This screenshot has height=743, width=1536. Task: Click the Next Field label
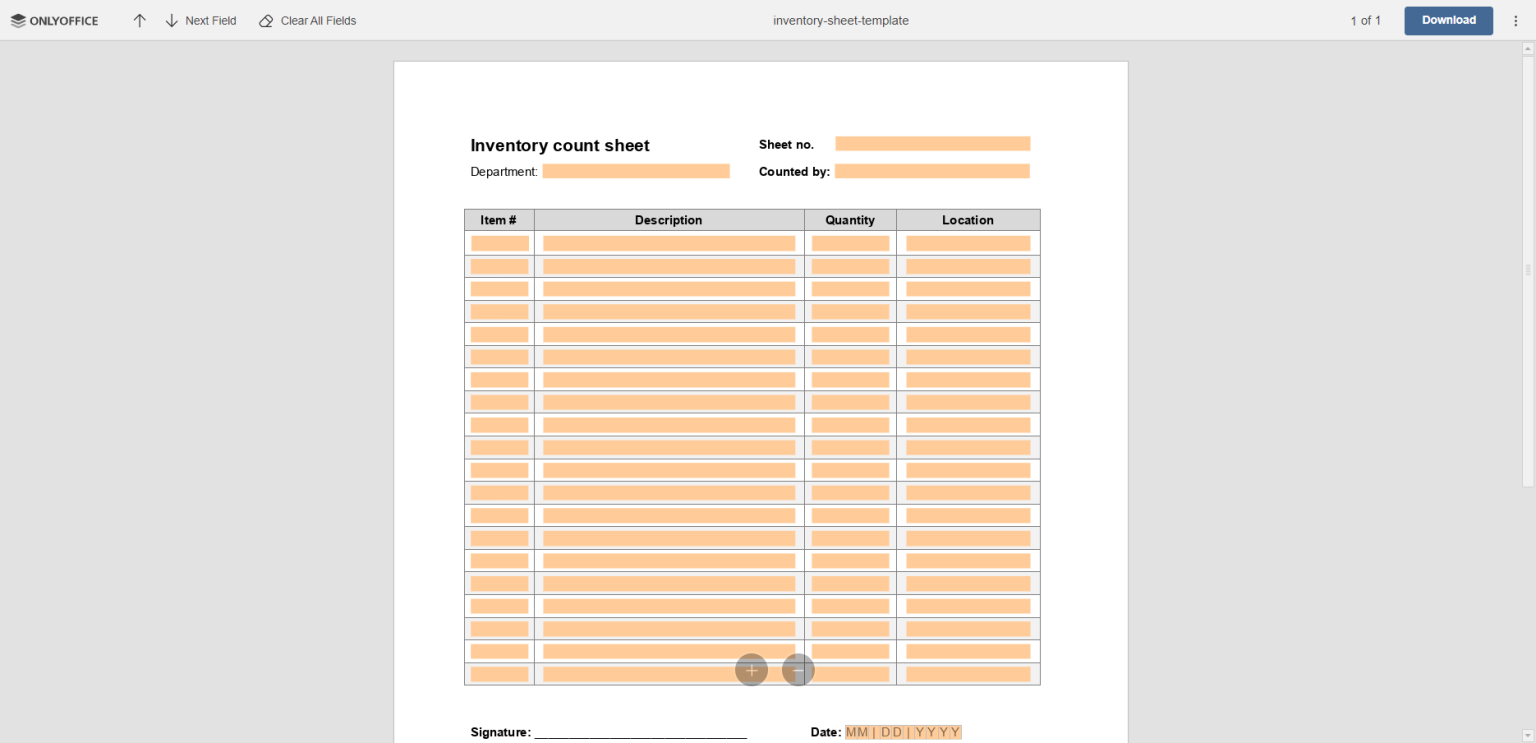coord(210,20)
